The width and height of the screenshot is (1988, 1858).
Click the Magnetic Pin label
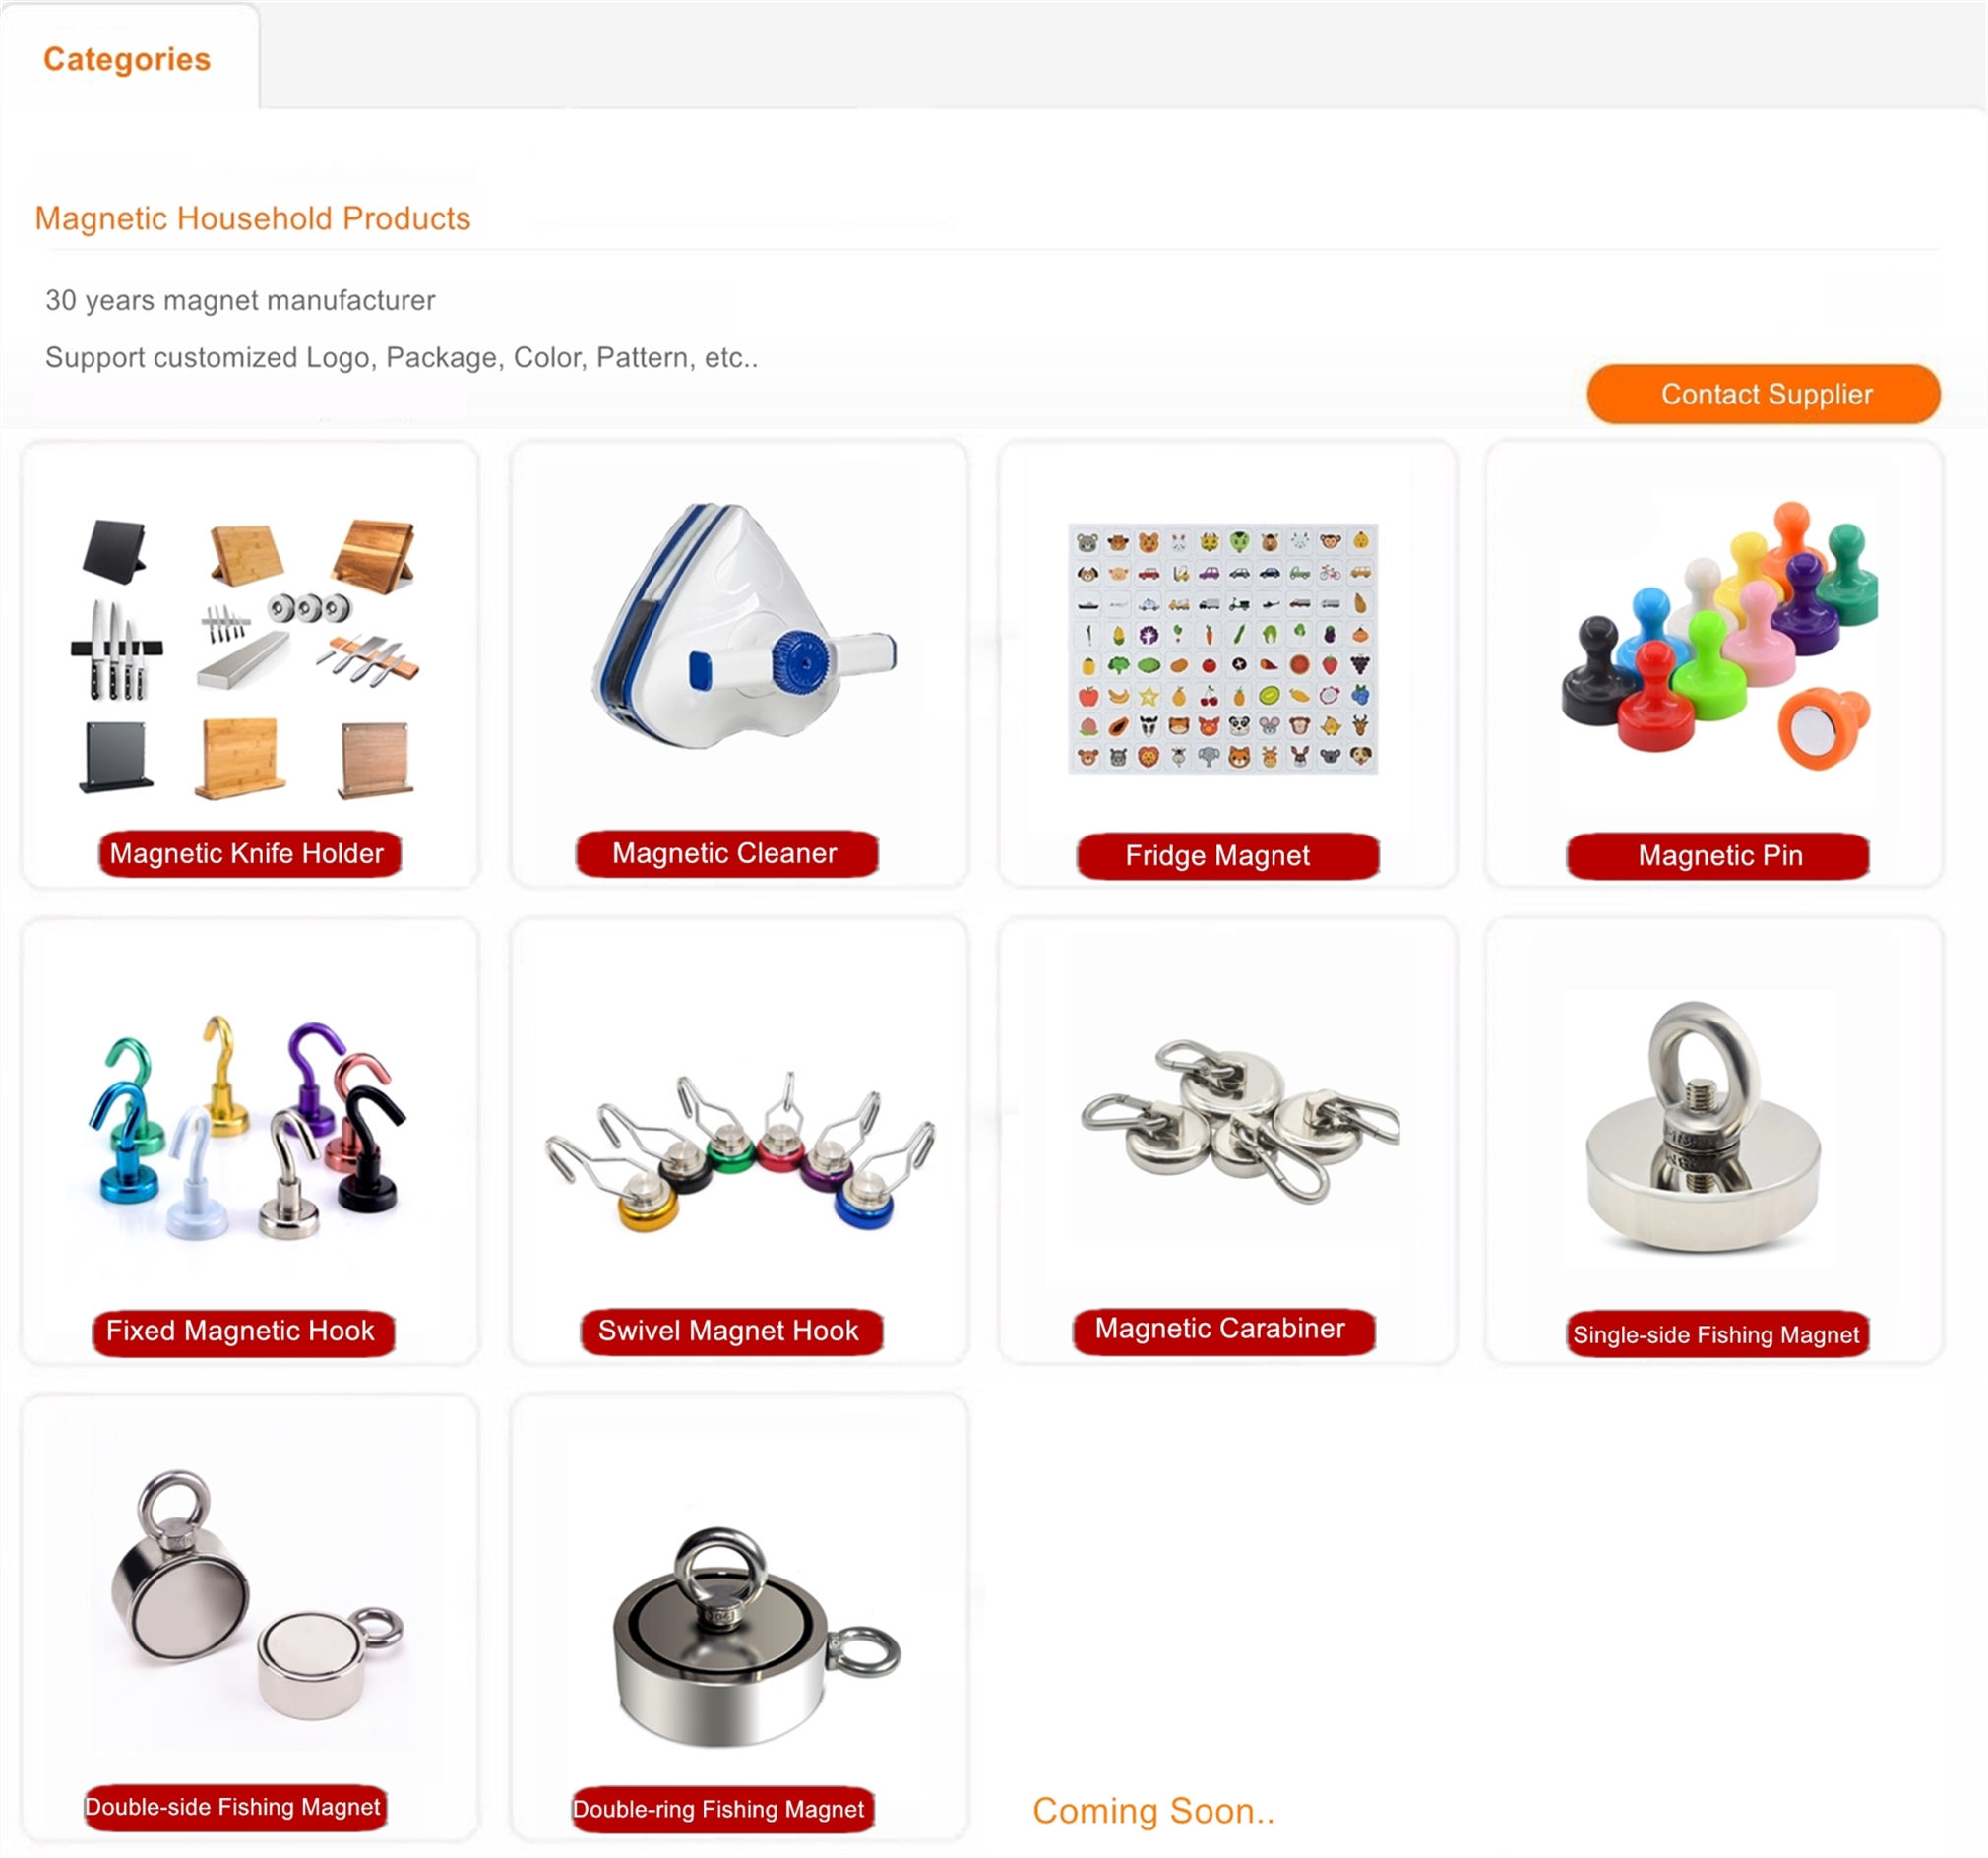1718,856
